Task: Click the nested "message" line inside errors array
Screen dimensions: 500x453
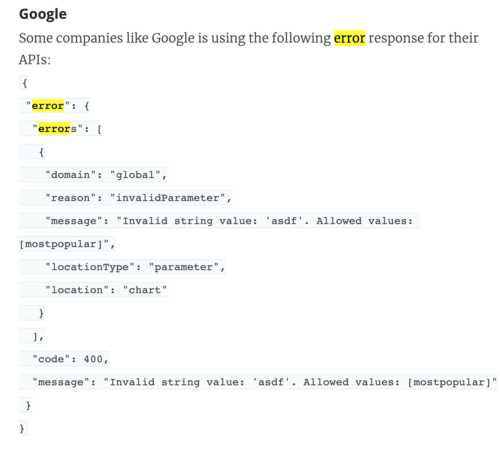Action: [229, 221]
